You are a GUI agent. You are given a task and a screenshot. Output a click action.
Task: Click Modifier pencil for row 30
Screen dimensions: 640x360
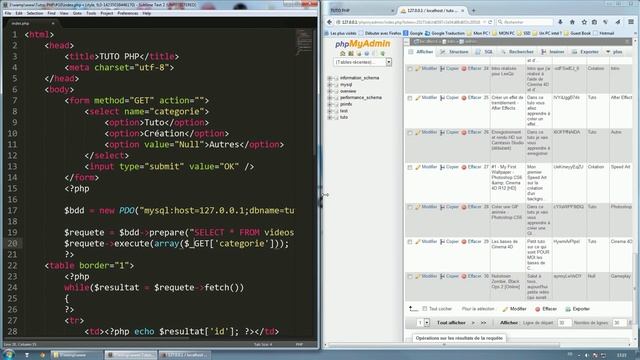[x=418, y=277]
